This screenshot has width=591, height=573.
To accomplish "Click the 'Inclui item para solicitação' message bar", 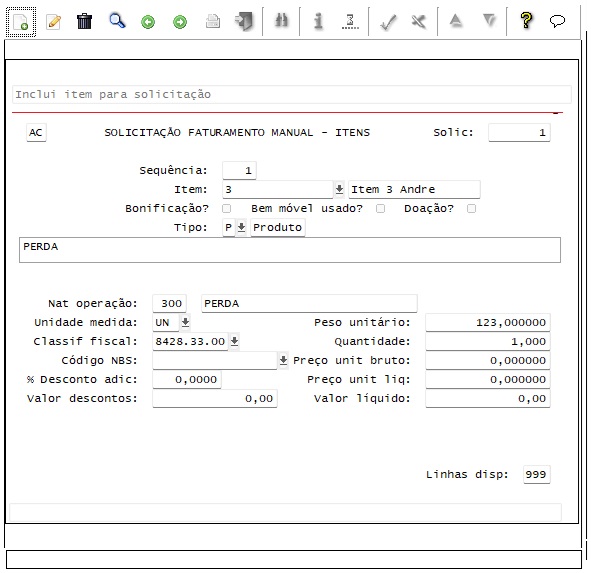I will [292, 94].
